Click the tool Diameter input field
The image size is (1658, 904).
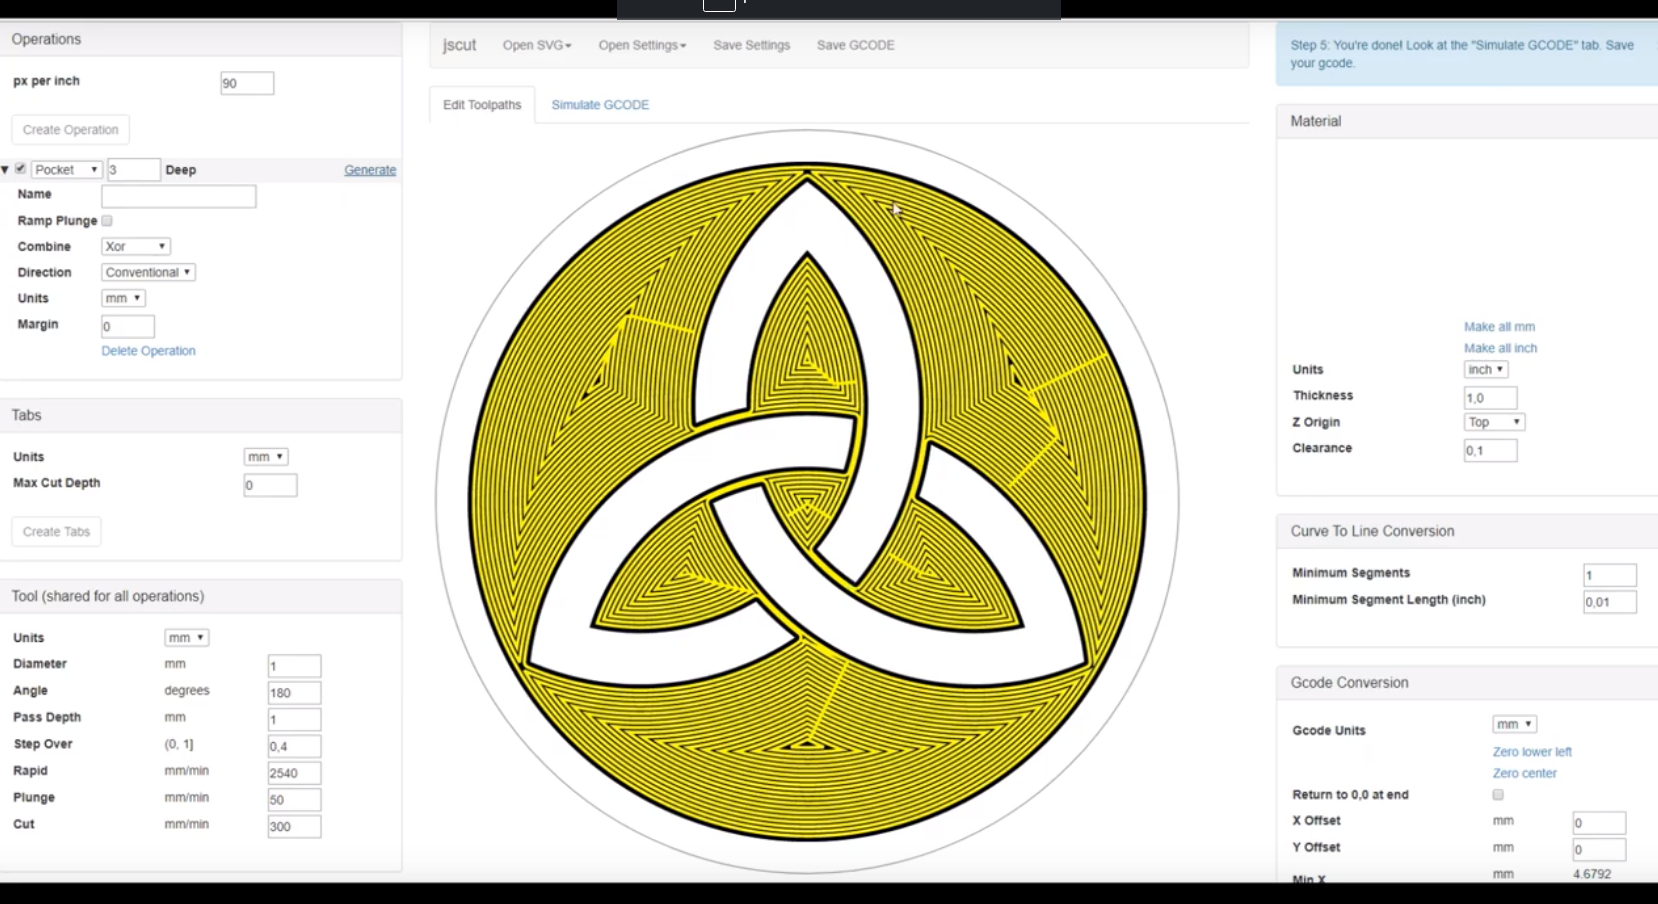coord(294,666)
